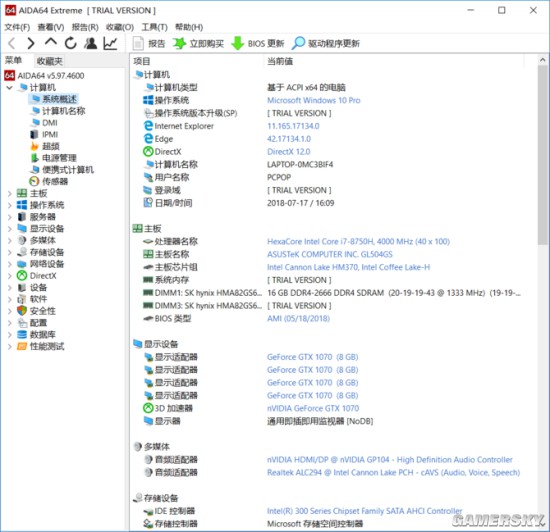The image size is (550, 532).
Task: Open the Microsoft Windows 10 Pro link
Action: coord(314,100)
